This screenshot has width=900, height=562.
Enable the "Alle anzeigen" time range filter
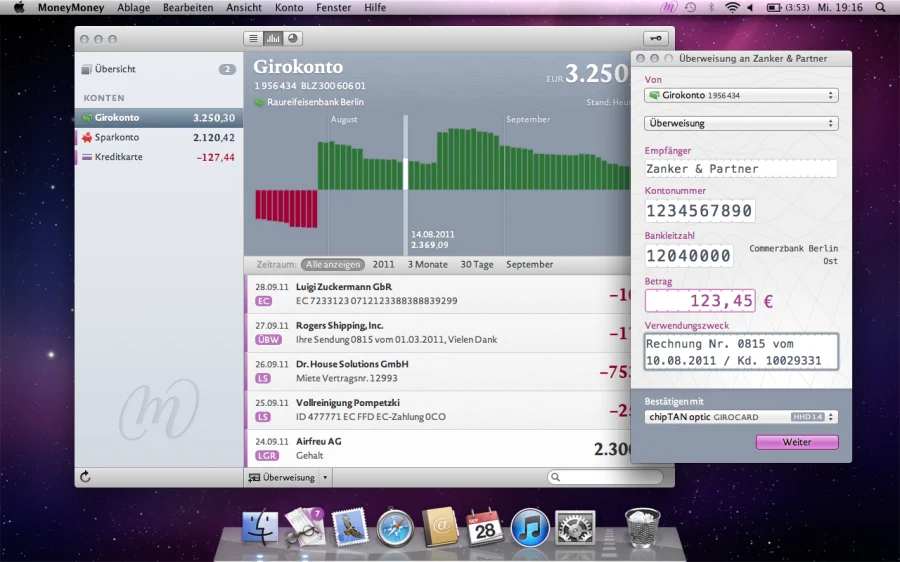point(333,264)
